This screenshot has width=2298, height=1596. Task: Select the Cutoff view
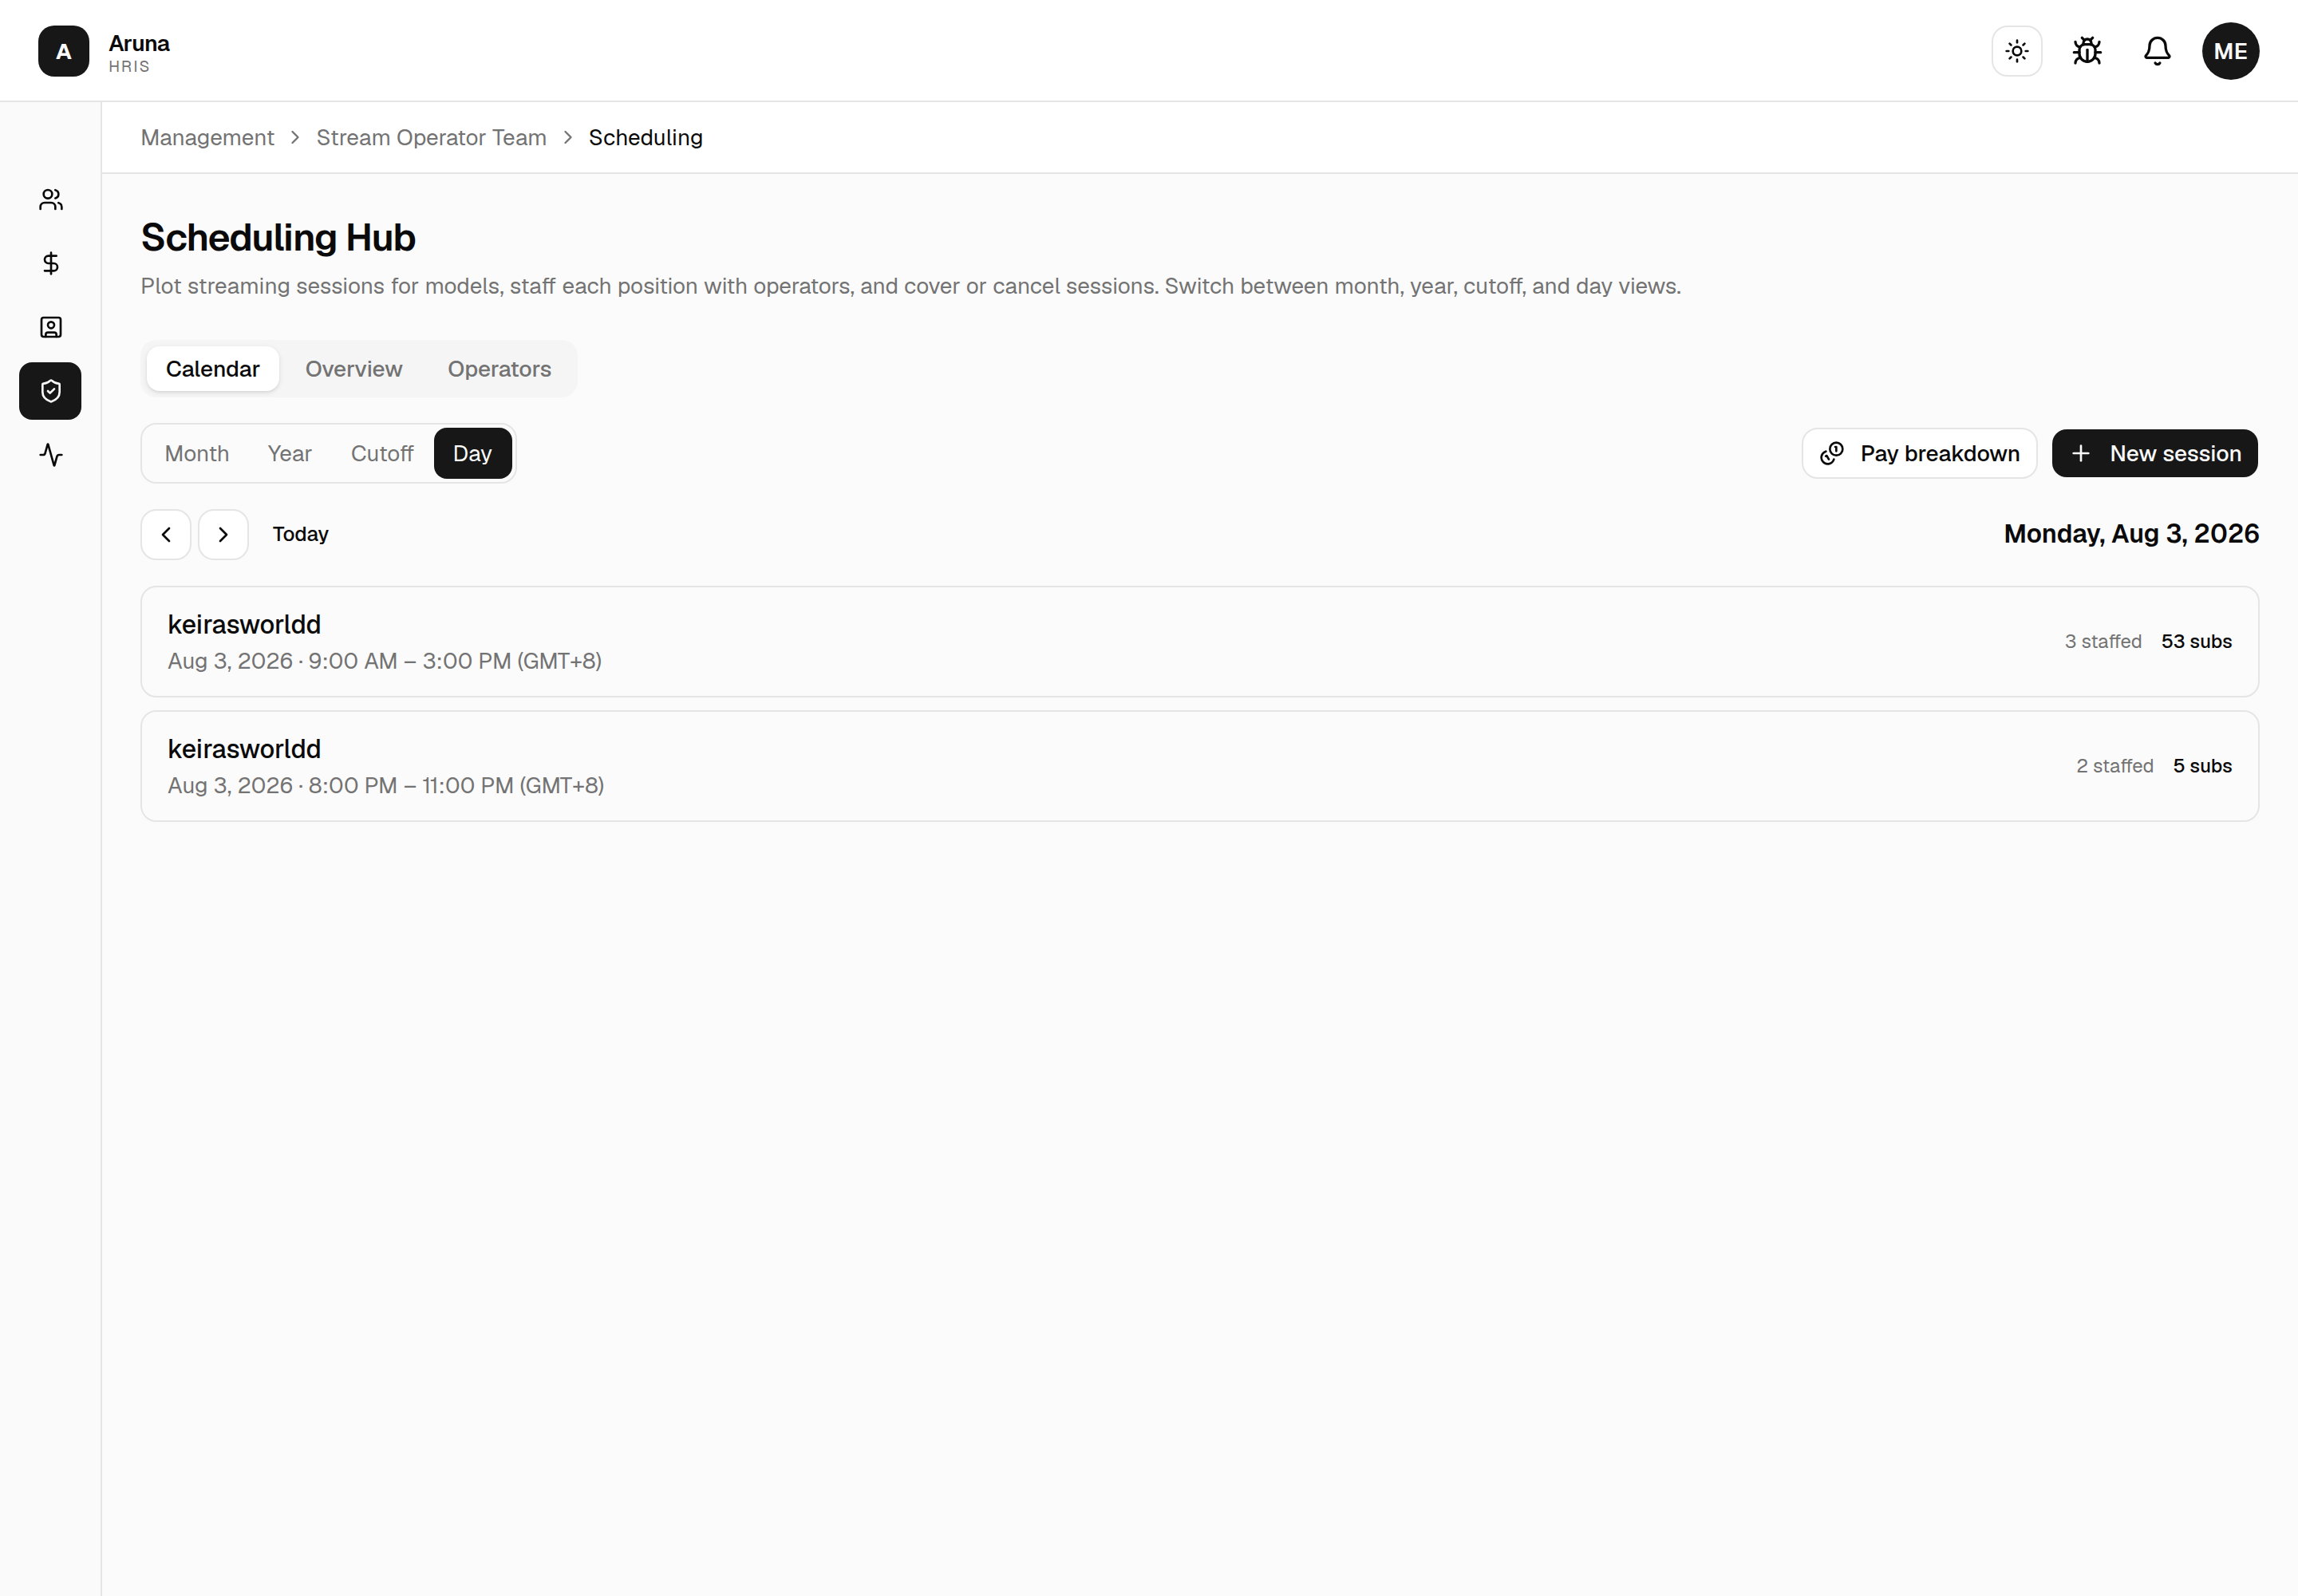[x=382, y=454]
